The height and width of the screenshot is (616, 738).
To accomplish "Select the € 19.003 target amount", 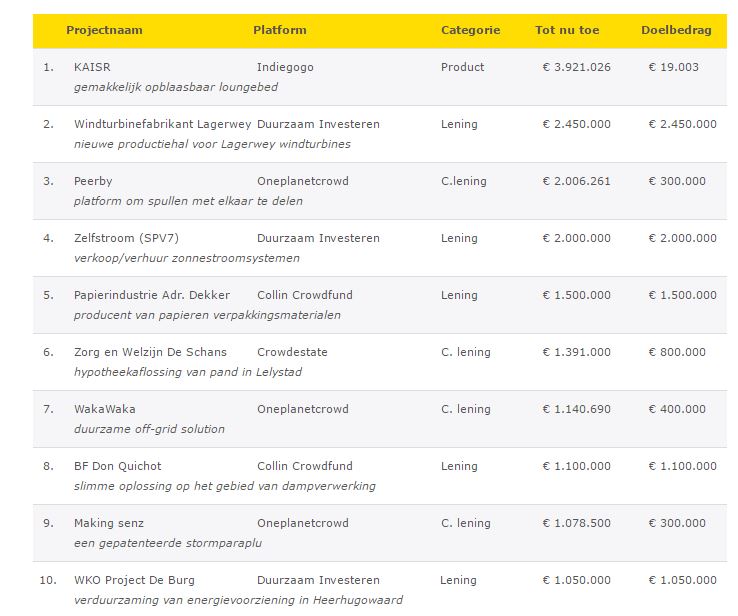I will [x=673, y=67].
